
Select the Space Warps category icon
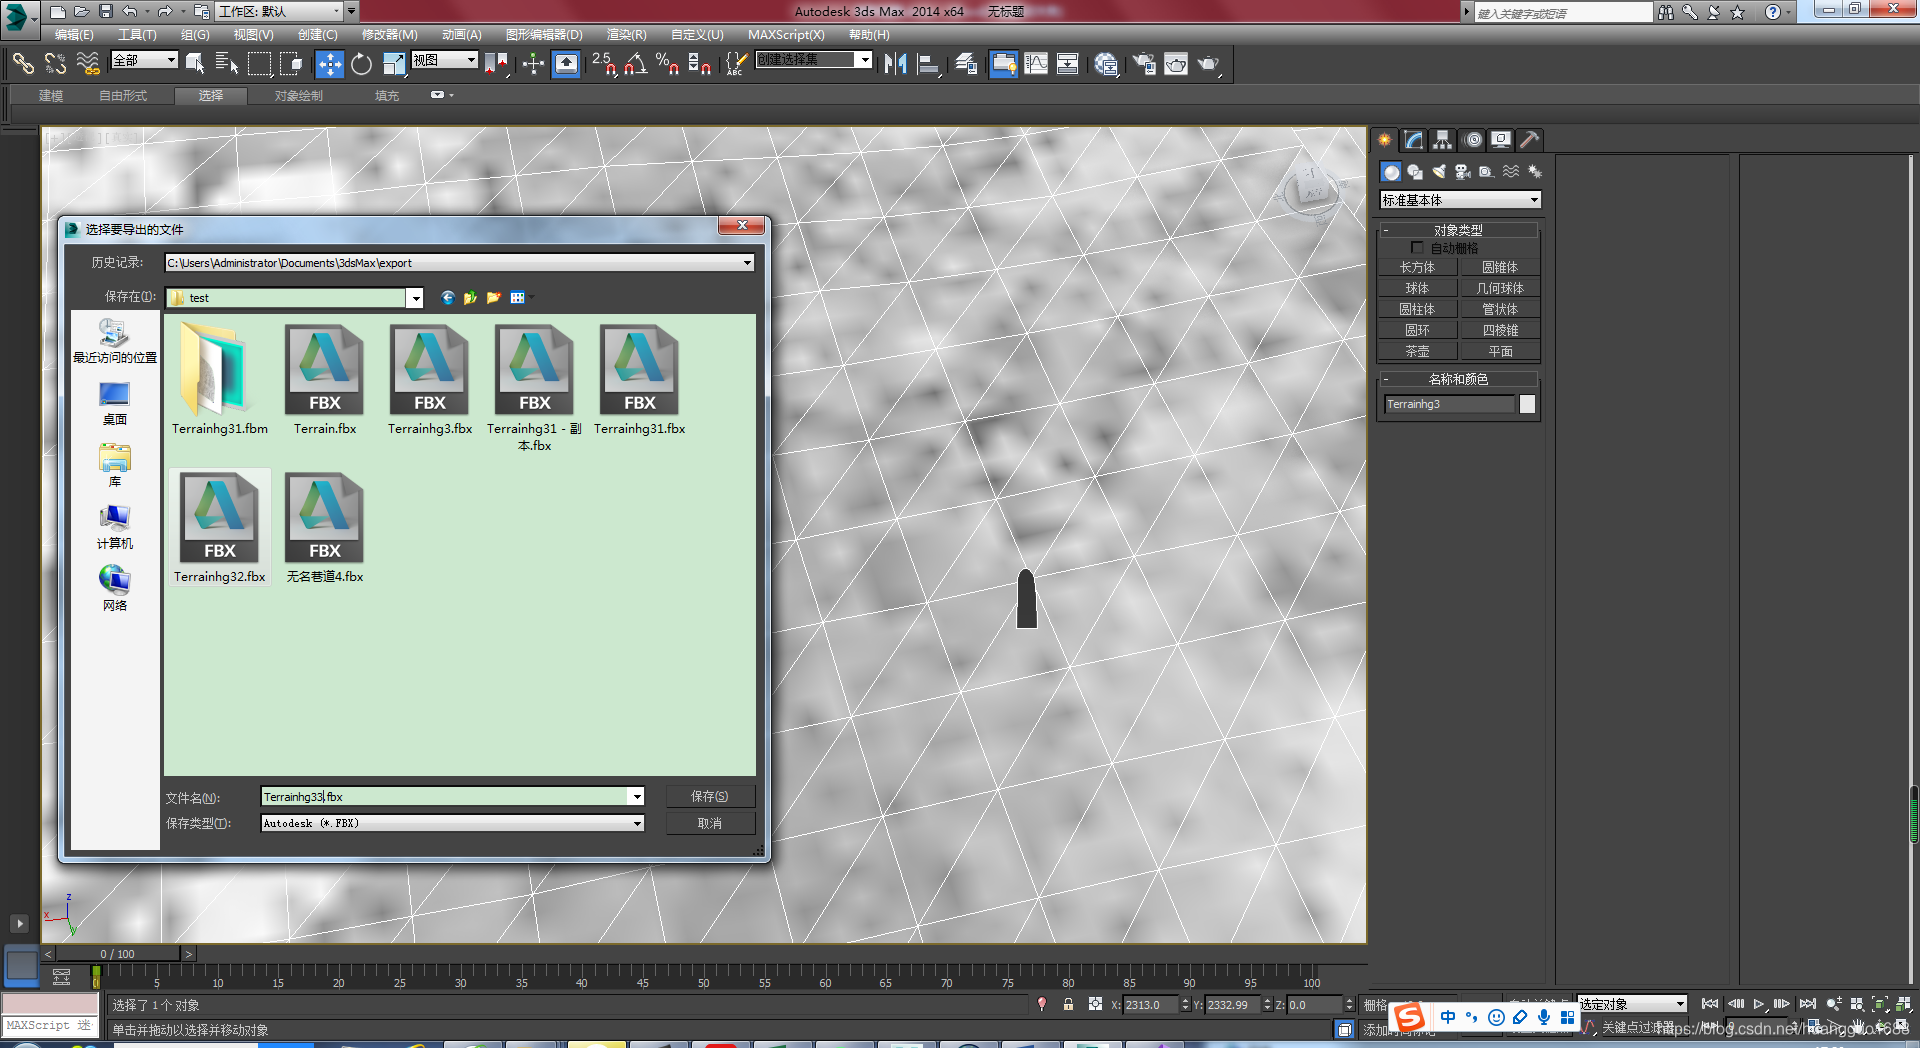1511,172
